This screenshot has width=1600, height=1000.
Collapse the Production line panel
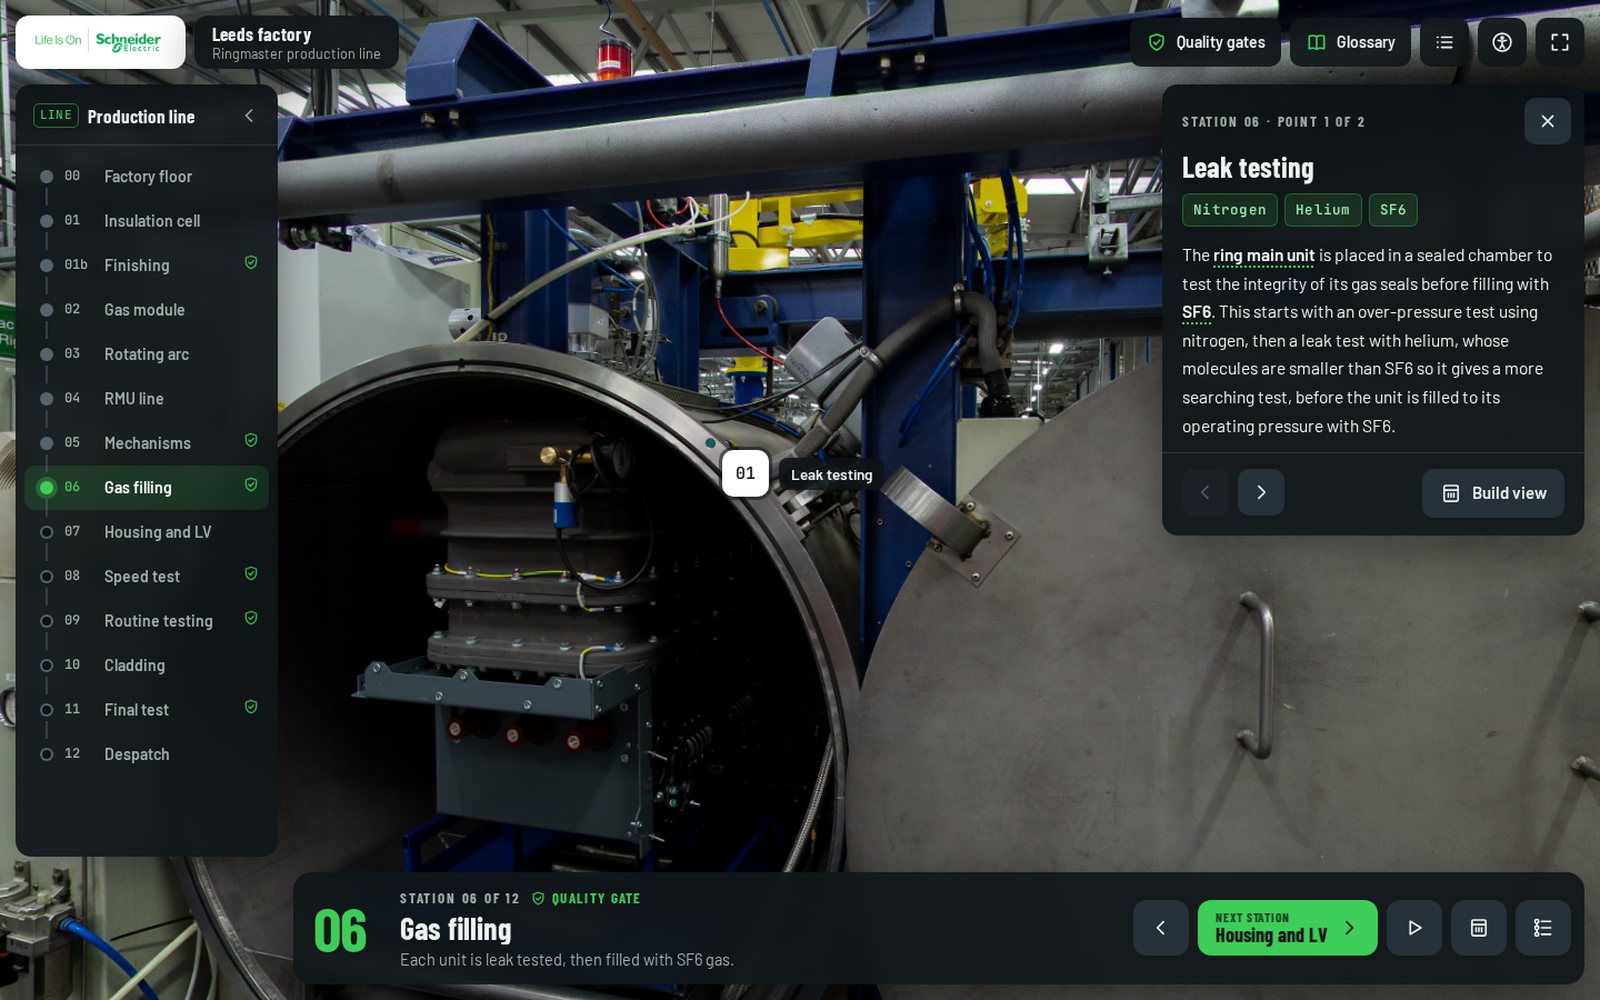pyautogui.click(x=249, y=116)
